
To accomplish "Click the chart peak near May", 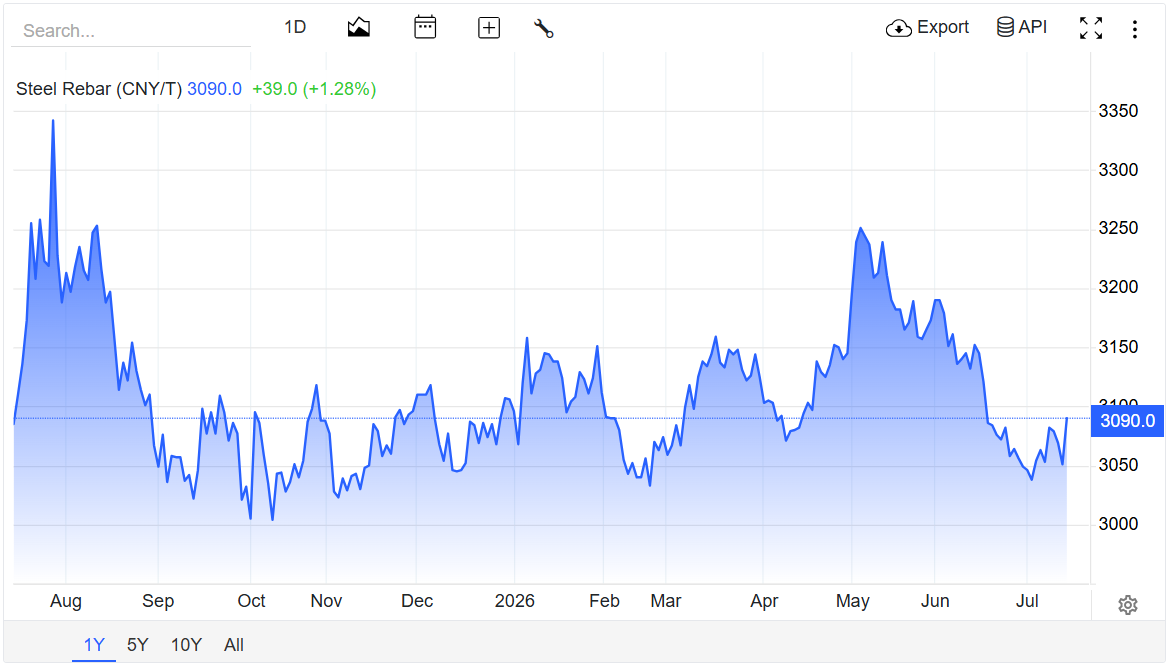I will (860, 228).
